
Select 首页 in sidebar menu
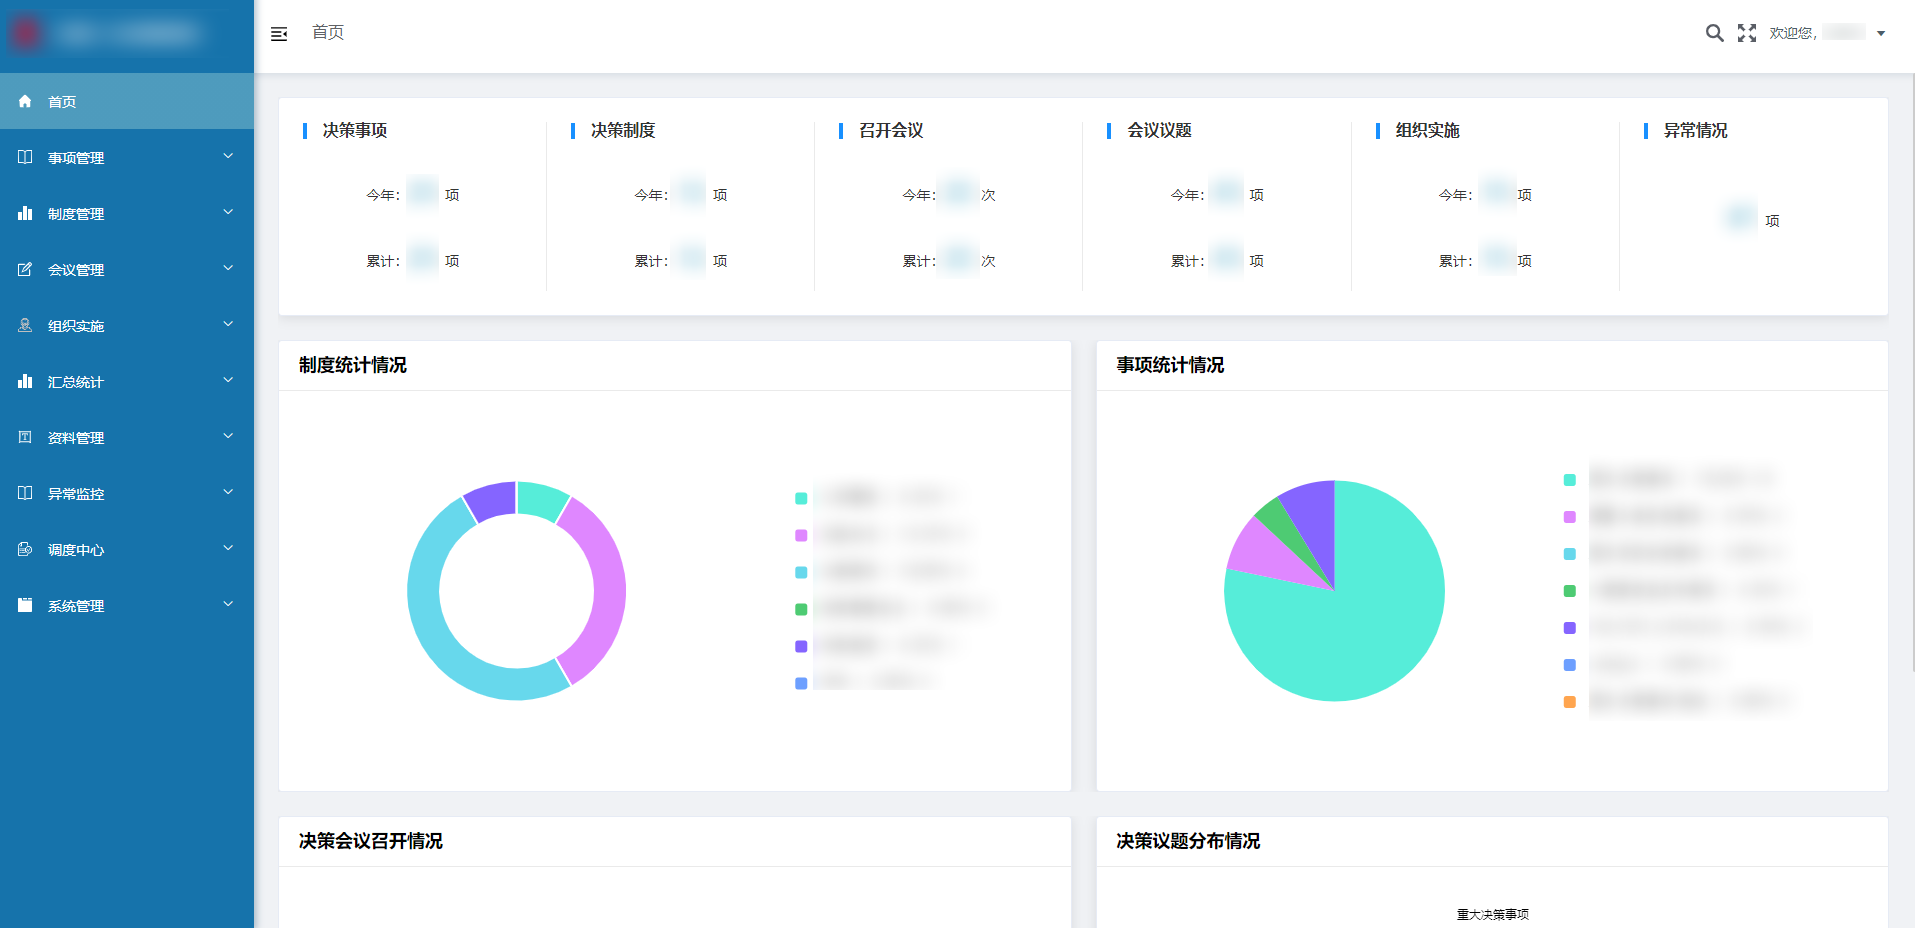127,101
